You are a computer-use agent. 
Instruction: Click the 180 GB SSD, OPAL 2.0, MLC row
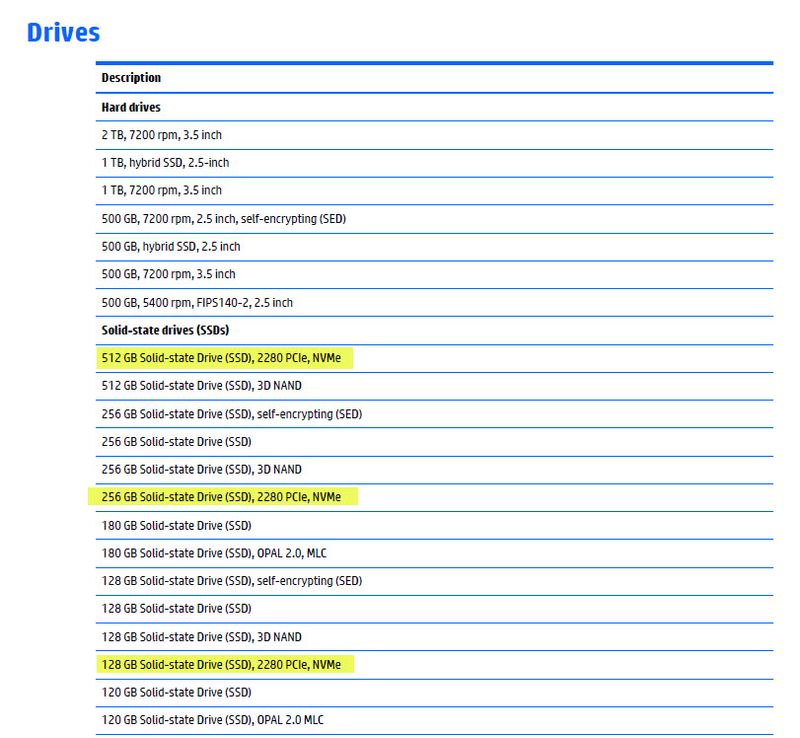(x=434, y=553)
